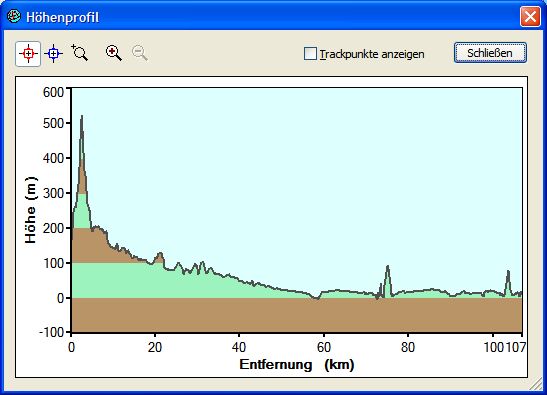
Task: Click the '107' x-axis end value
Action: click(516, 347)
